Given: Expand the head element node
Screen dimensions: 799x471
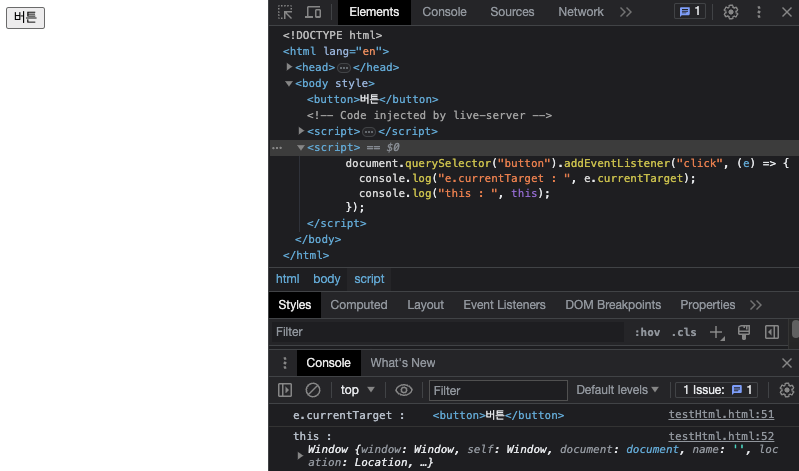Looking at the screenshot, I should [x=289, y=67].
